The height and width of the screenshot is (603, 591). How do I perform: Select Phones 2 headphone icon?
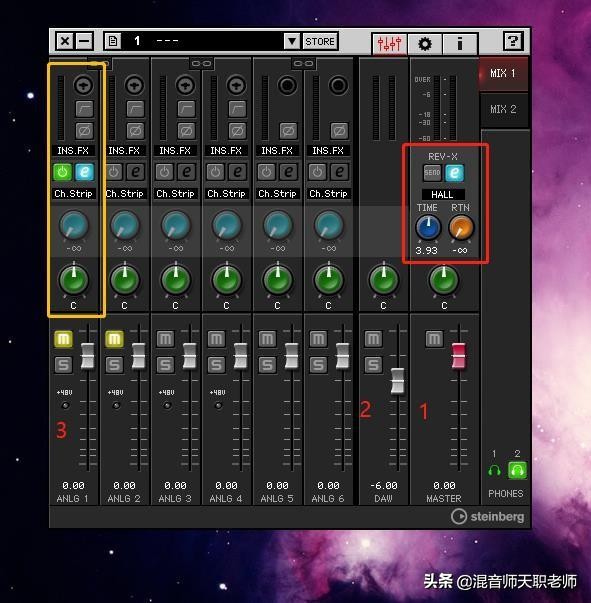click(517, 470)
